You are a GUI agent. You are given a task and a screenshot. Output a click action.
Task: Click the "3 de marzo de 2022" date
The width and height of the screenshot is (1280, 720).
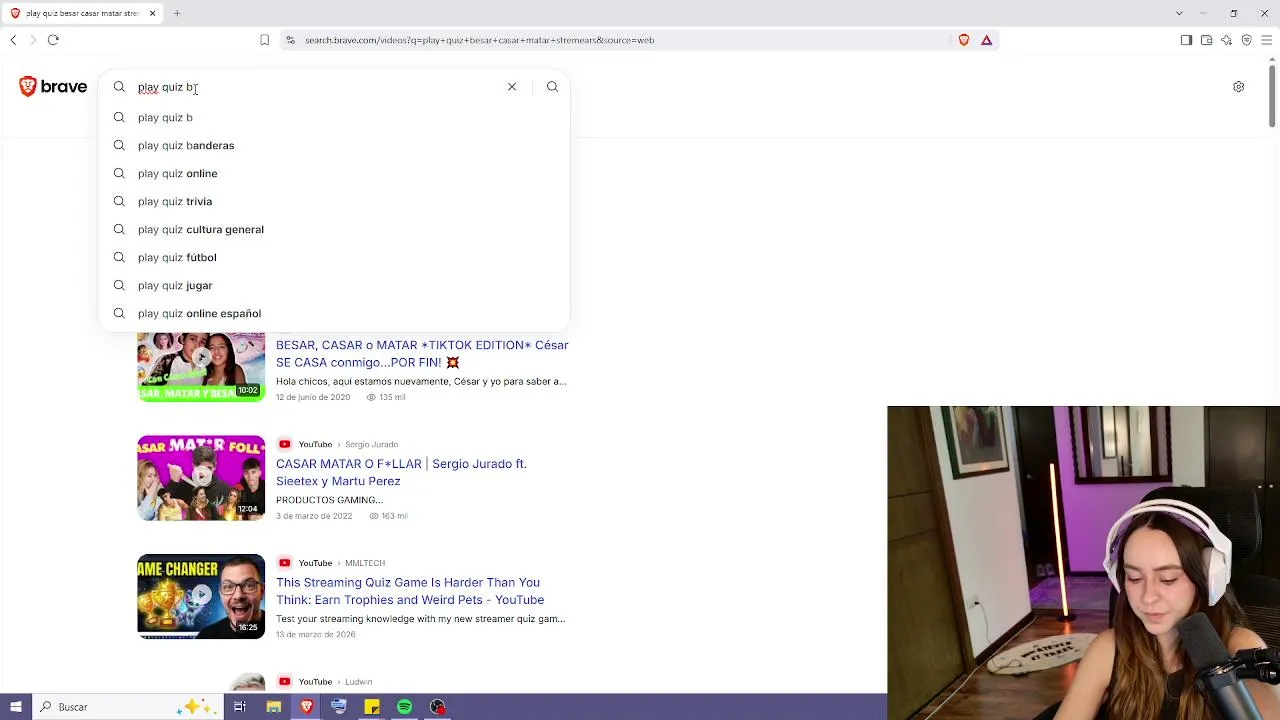tap(314, 516)
